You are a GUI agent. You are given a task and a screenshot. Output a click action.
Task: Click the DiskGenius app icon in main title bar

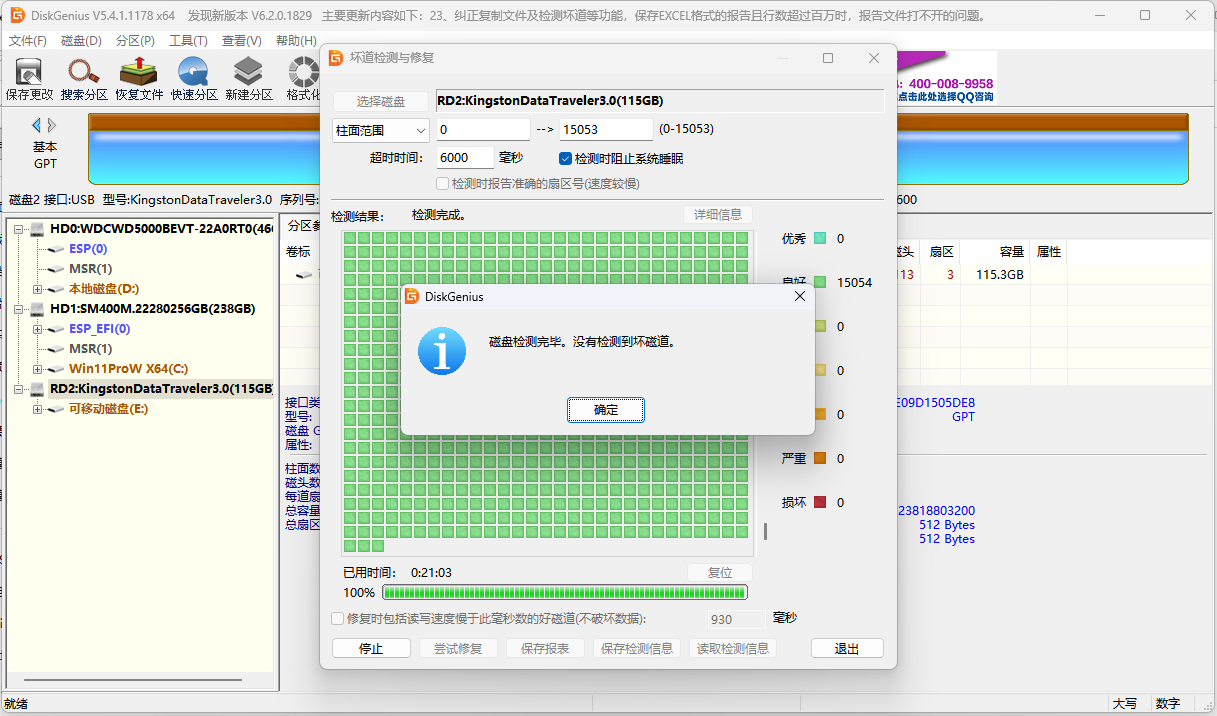coord(17,16)
